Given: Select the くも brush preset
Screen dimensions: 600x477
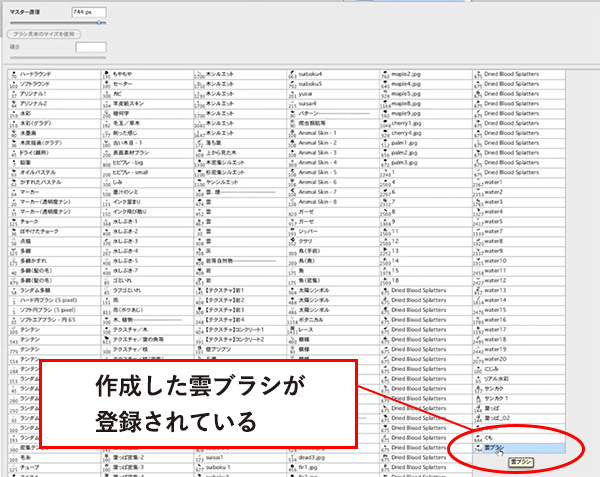Looking at the screenshot, I should pyautogui.click(x=519, y=438).
